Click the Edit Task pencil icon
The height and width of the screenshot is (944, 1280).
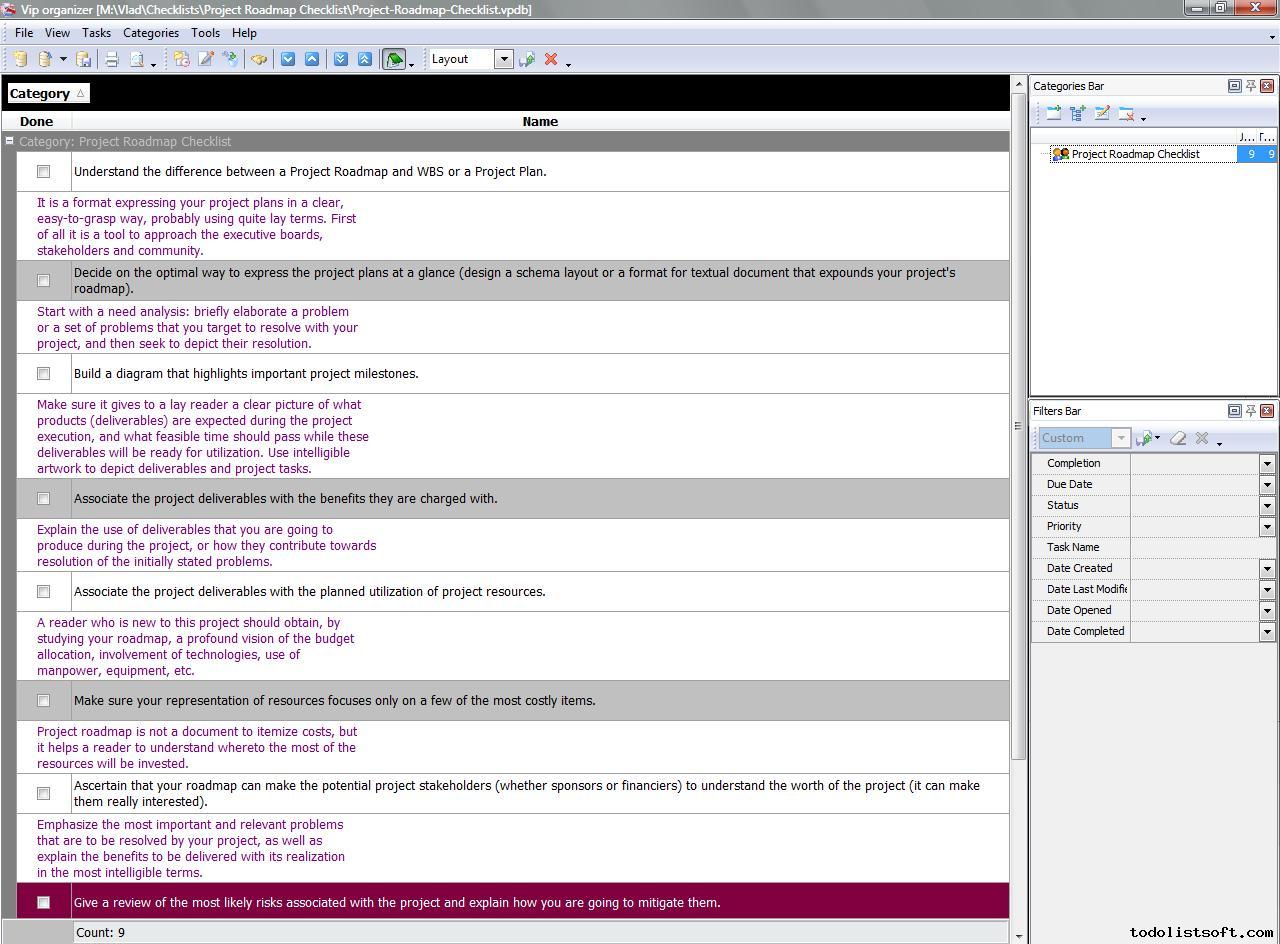click(x=206, y=60)
